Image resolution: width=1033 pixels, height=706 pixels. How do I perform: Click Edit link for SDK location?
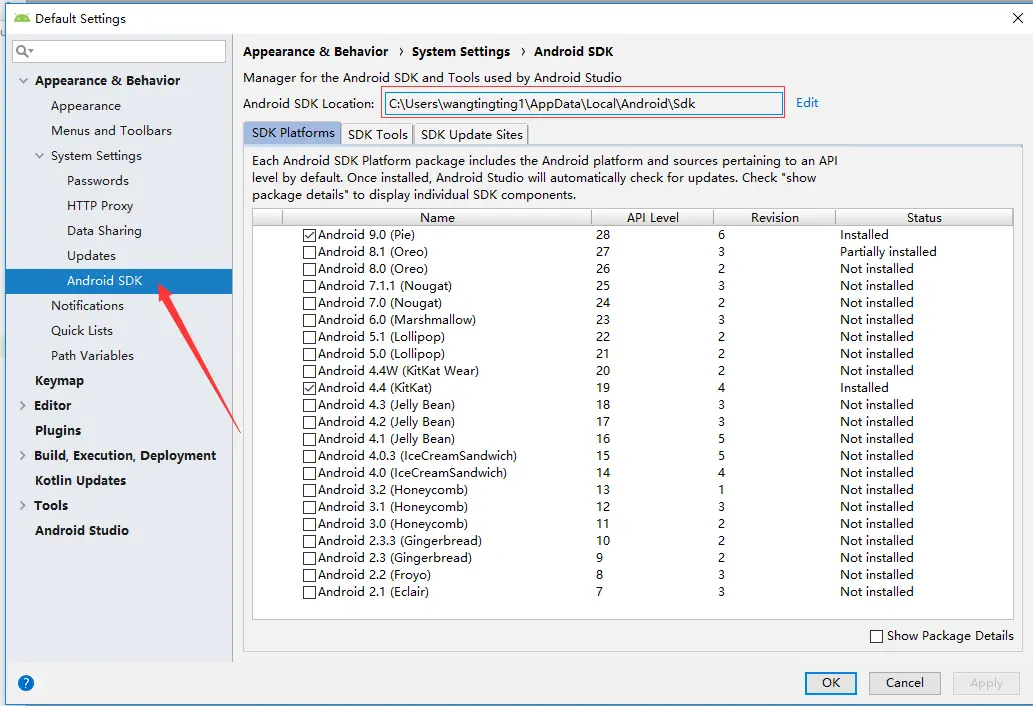click(x=806, y=103)
